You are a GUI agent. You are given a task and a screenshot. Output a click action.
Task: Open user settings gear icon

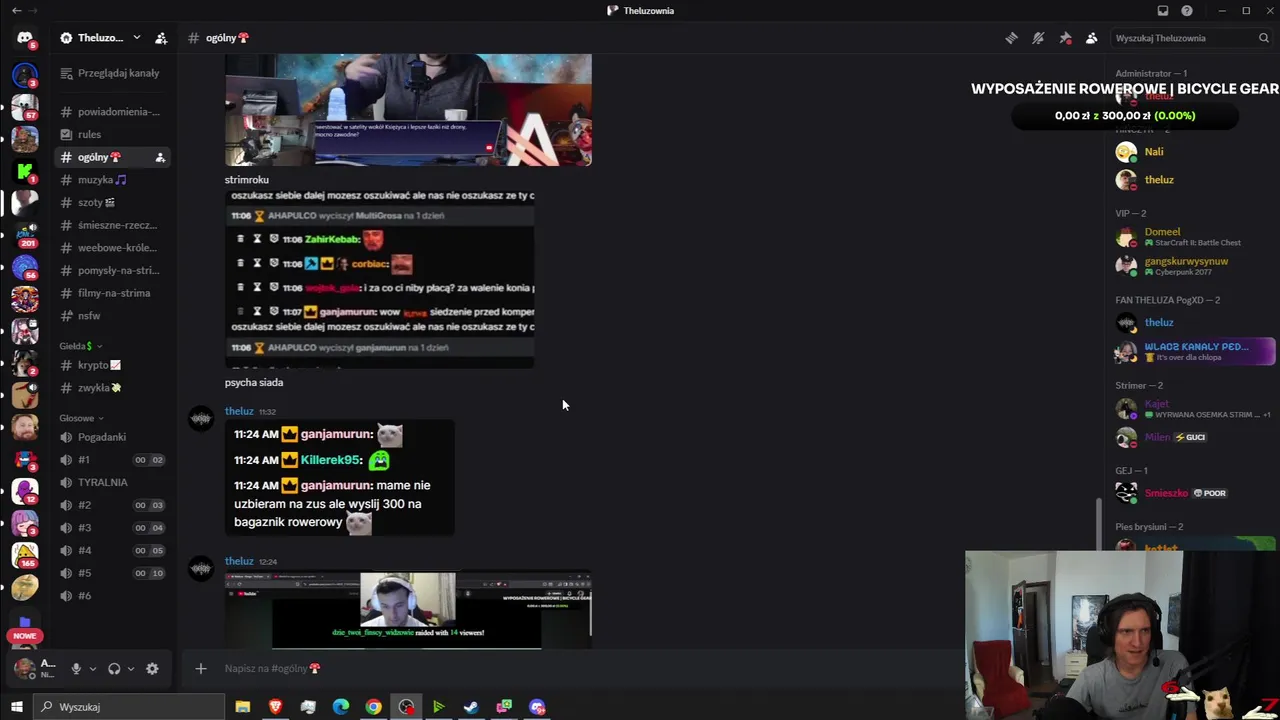tap(152, 669)
